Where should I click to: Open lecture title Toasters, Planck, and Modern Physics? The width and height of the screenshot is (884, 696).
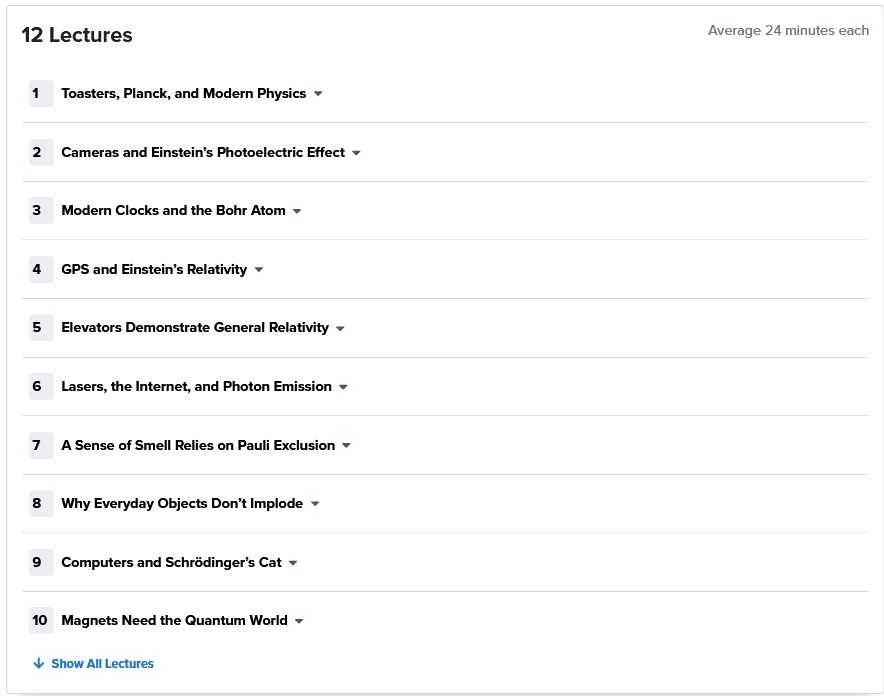184,94
